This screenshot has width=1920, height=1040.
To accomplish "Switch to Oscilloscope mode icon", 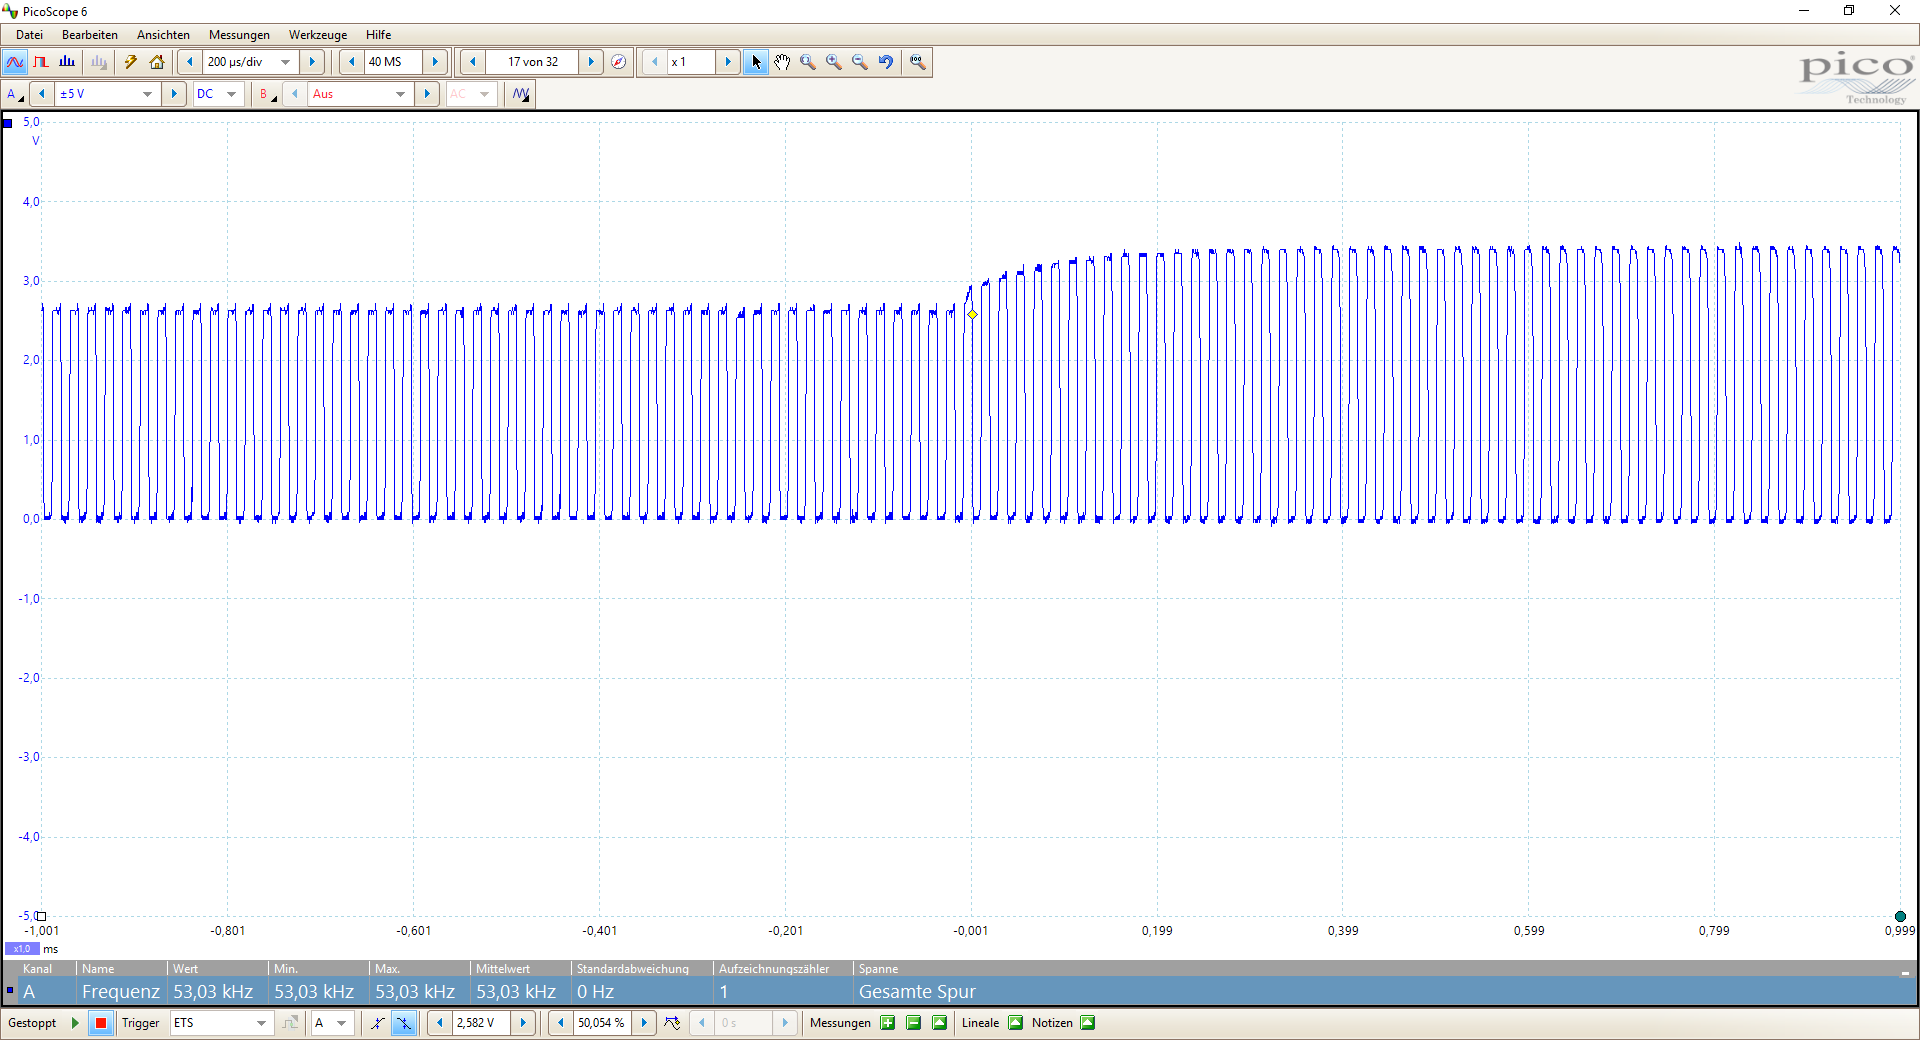I will 15,62.
